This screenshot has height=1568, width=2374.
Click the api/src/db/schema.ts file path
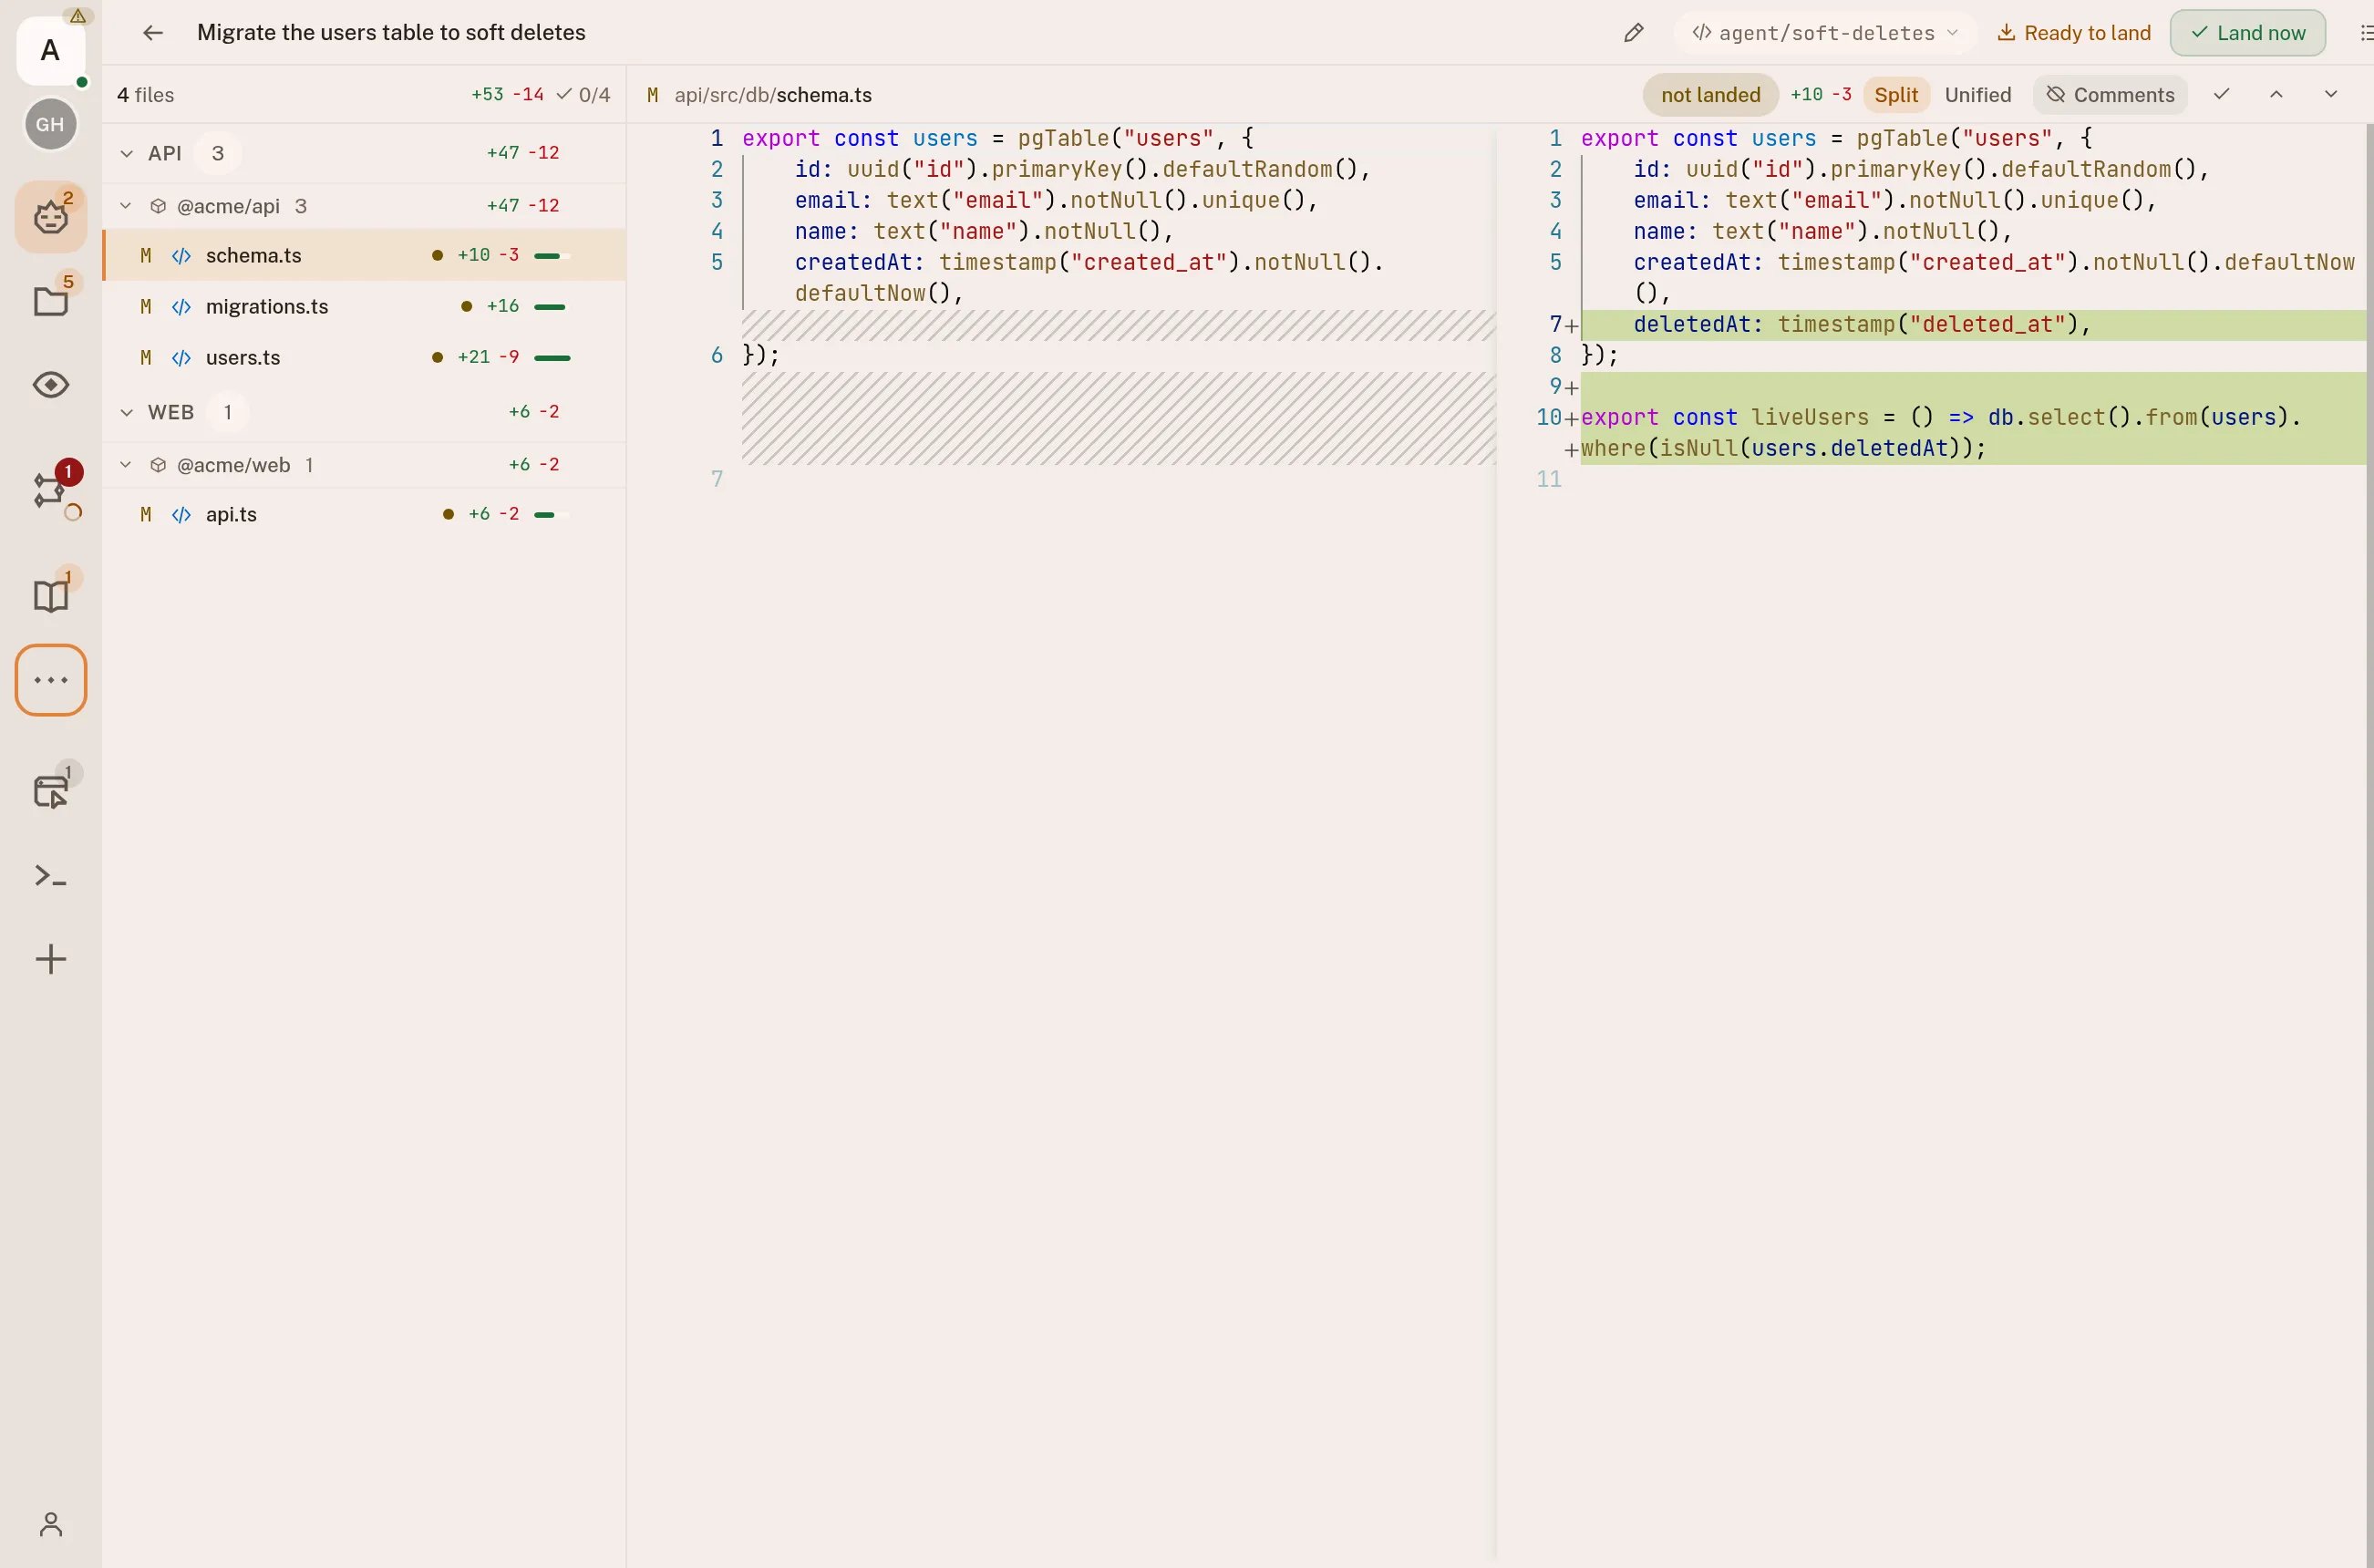pyautogui.click(x=773, y=95)
